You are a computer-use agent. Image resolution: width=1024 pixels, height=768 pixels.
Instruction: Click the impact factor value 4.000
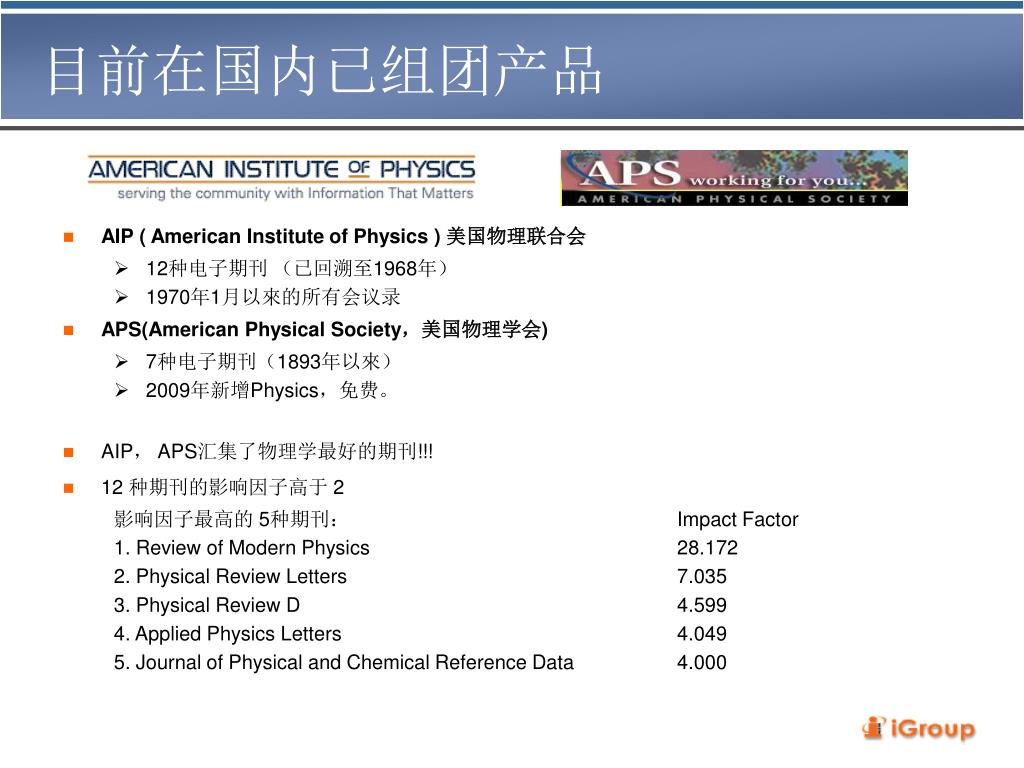701,662
